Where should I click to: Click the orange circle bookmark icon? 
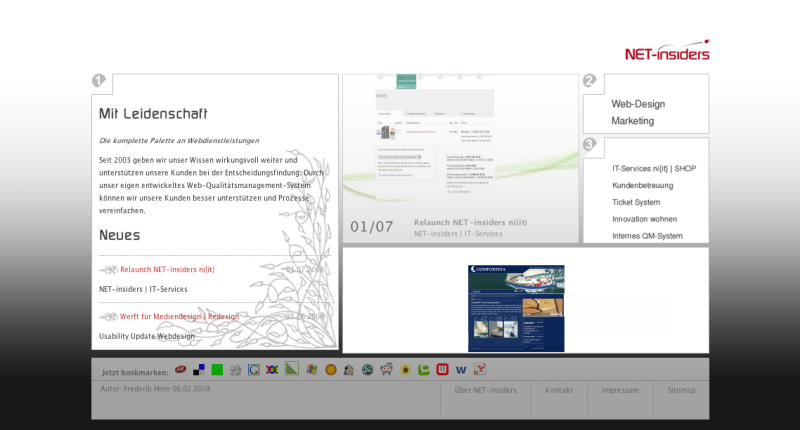331,370
